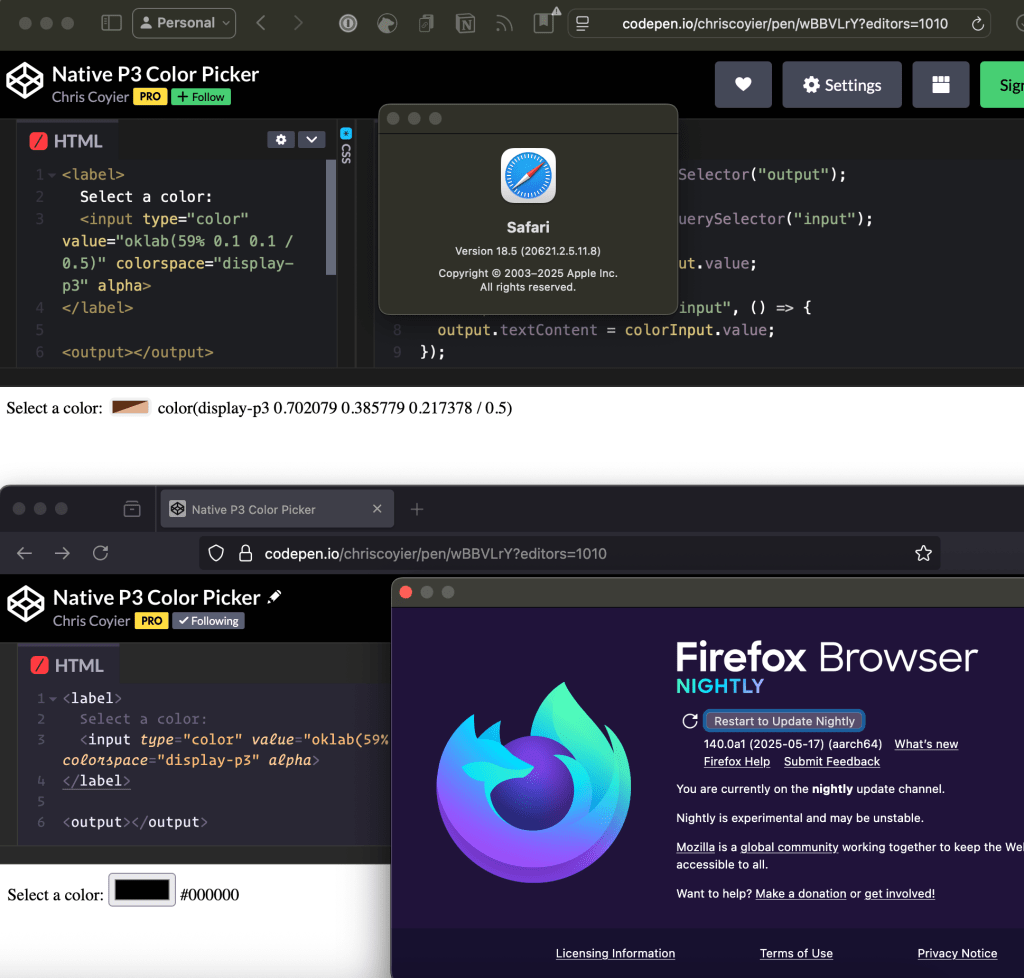Click Firefox tracking protection shield icon

[x=215, y=553]
